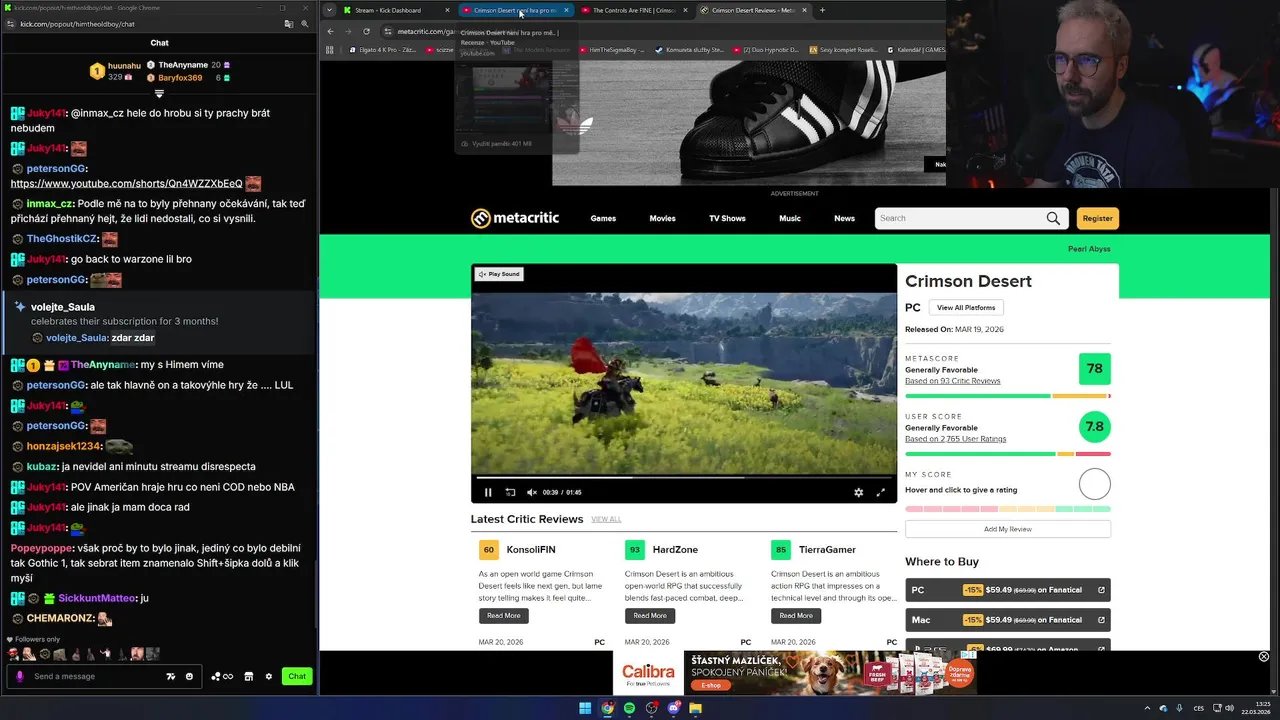Expand the chat leaderboard chevron
Image resolution: width=1280 pixels, height=720 pixels.
pos(159,94)
